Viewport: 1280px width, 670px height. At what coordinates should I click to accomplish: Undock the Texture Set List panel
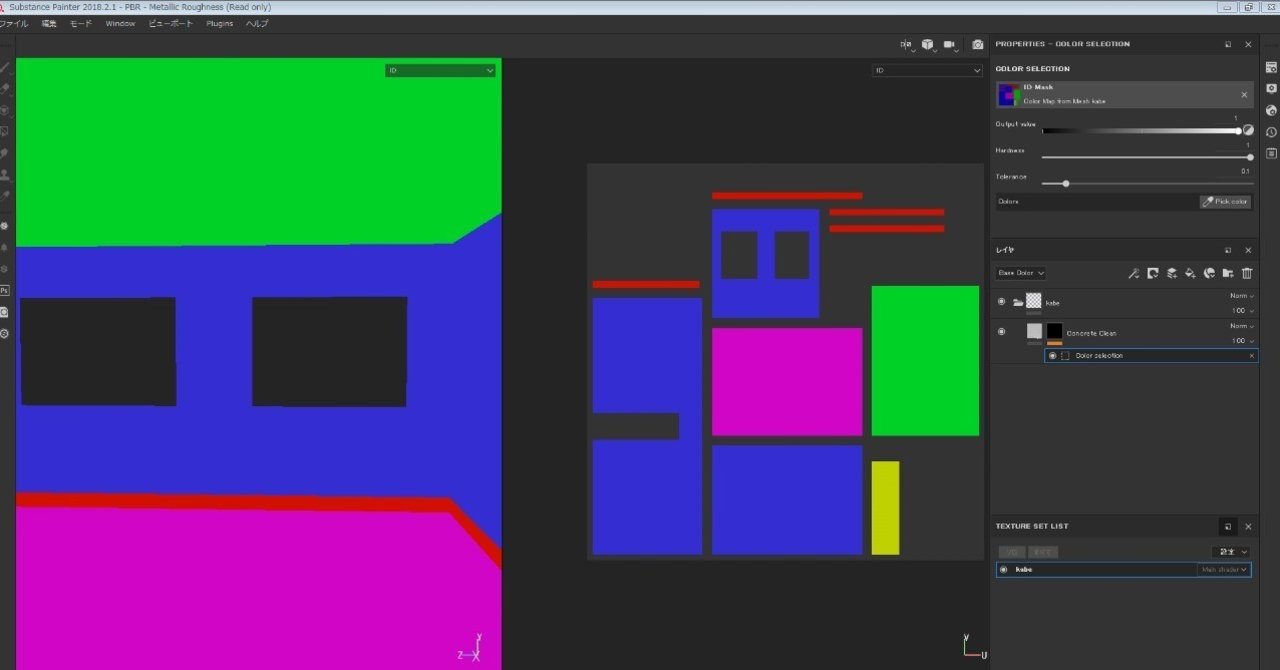[1228, 526]
